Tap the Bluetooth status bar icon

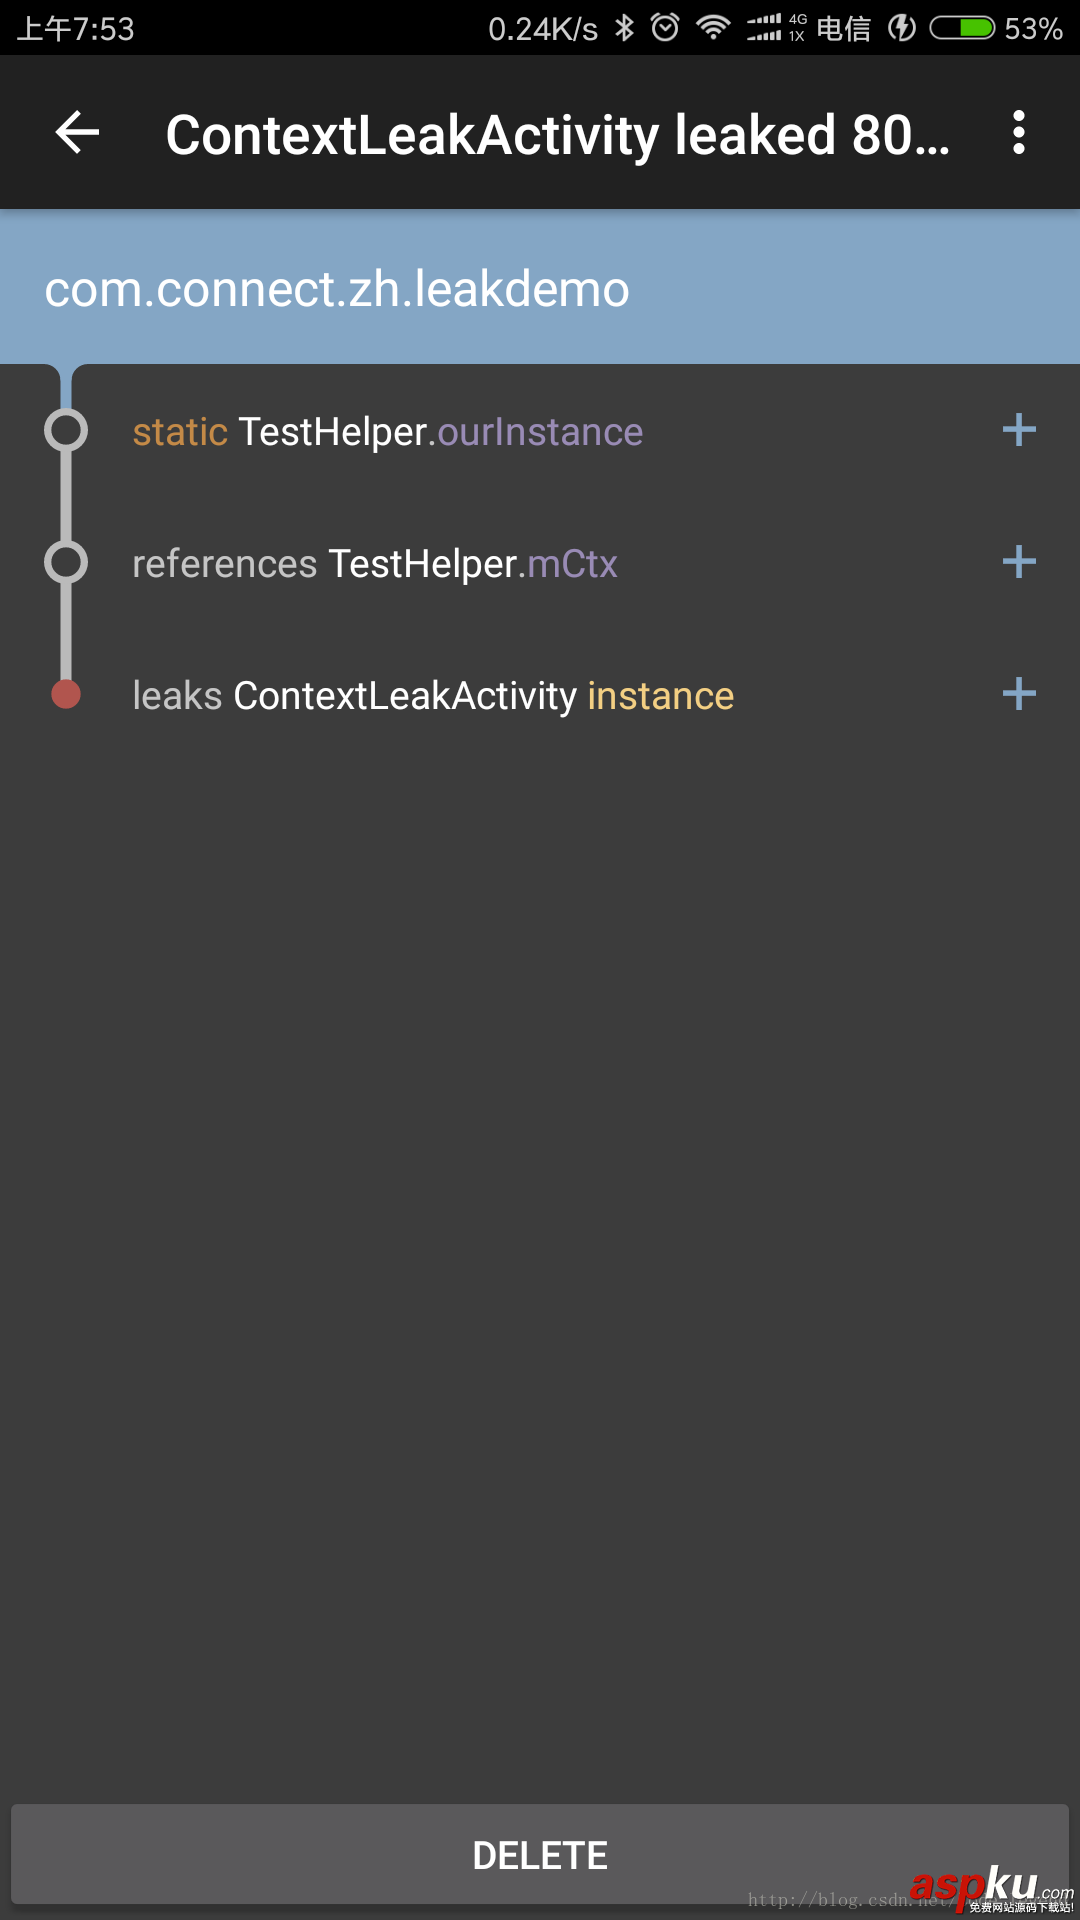pos(625,28)
